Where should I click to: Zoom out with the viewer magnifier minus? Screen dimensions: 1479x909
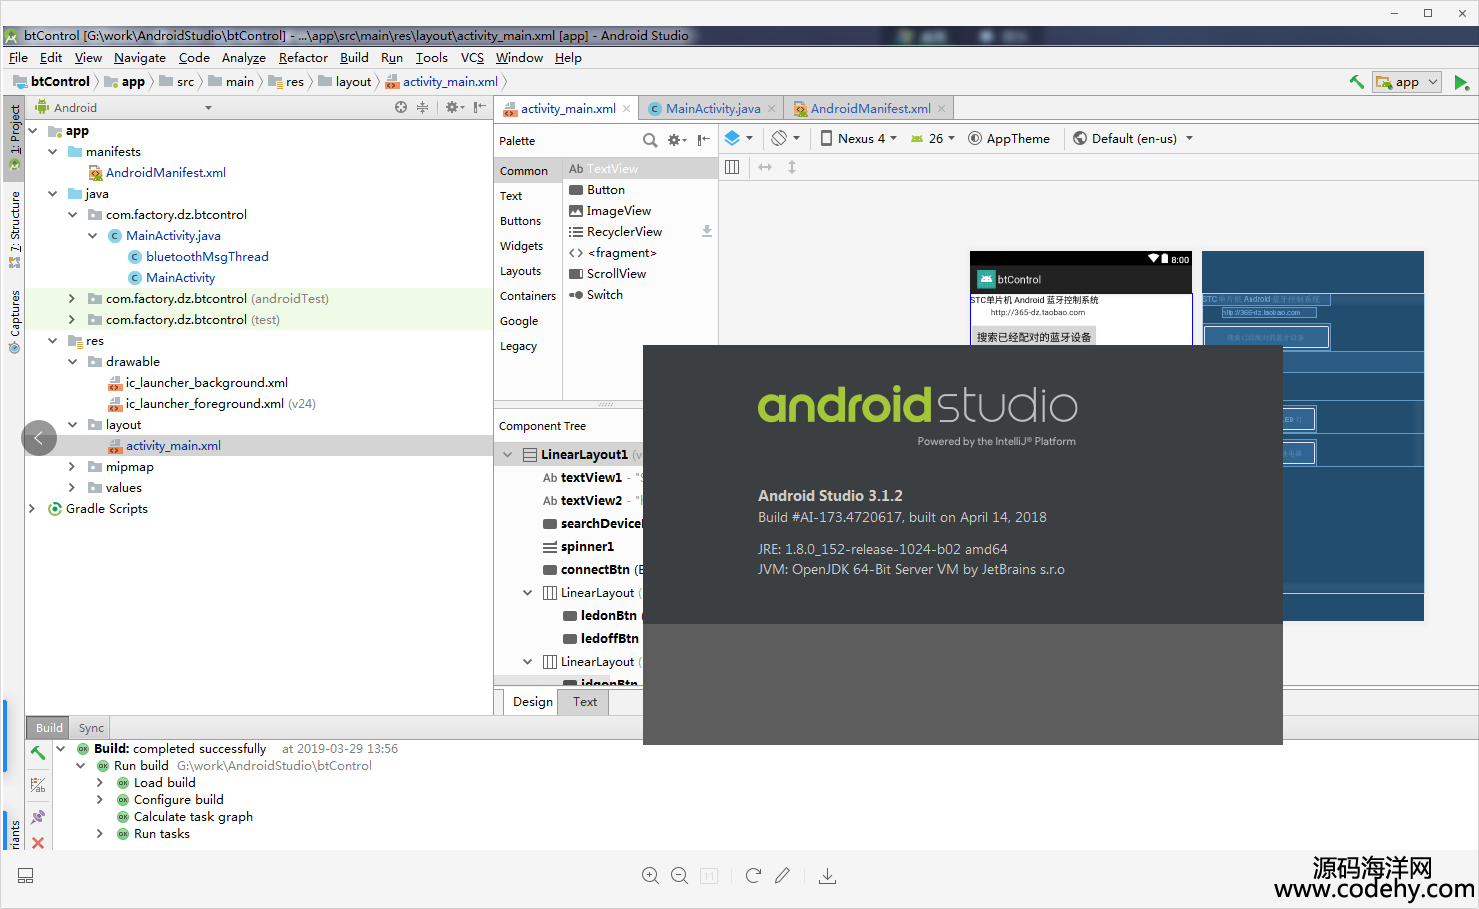pos(679,876)
